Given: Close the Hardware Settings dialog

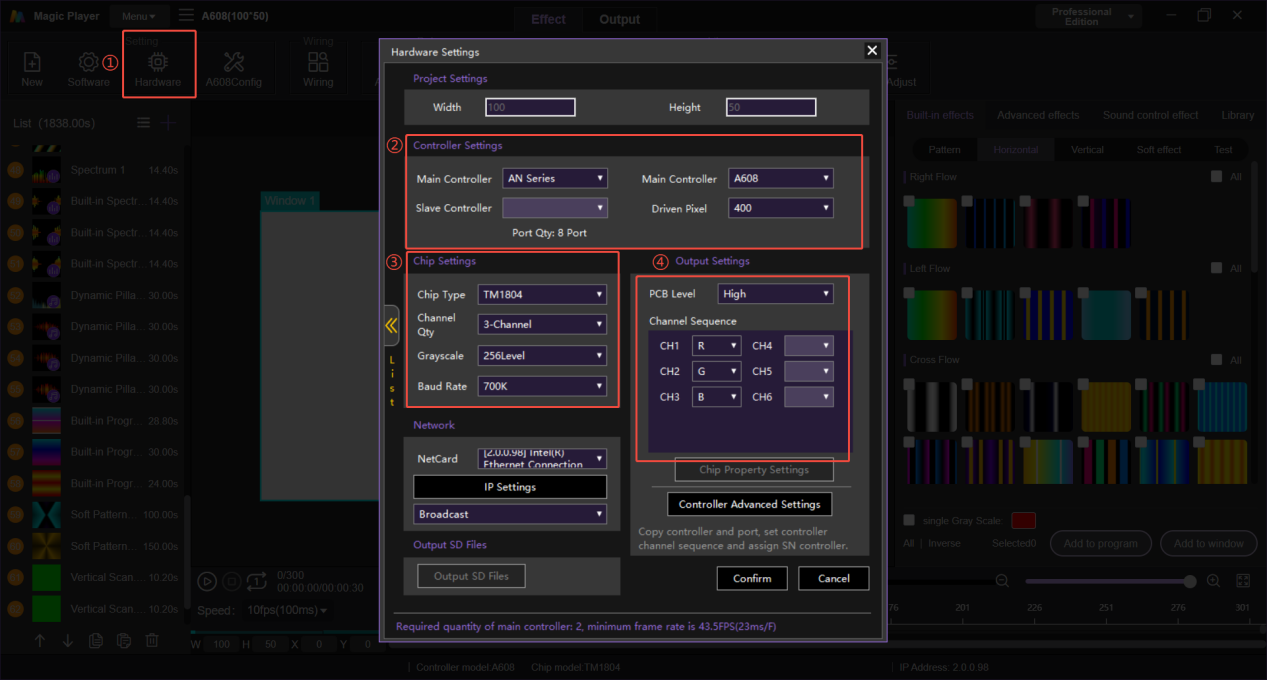Looking at the screenshot, I should [872, 51].
